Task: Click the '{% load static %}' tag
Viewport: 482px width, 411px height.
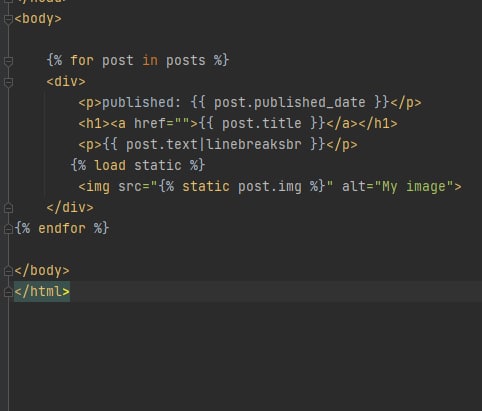Action: coord(138,165)
